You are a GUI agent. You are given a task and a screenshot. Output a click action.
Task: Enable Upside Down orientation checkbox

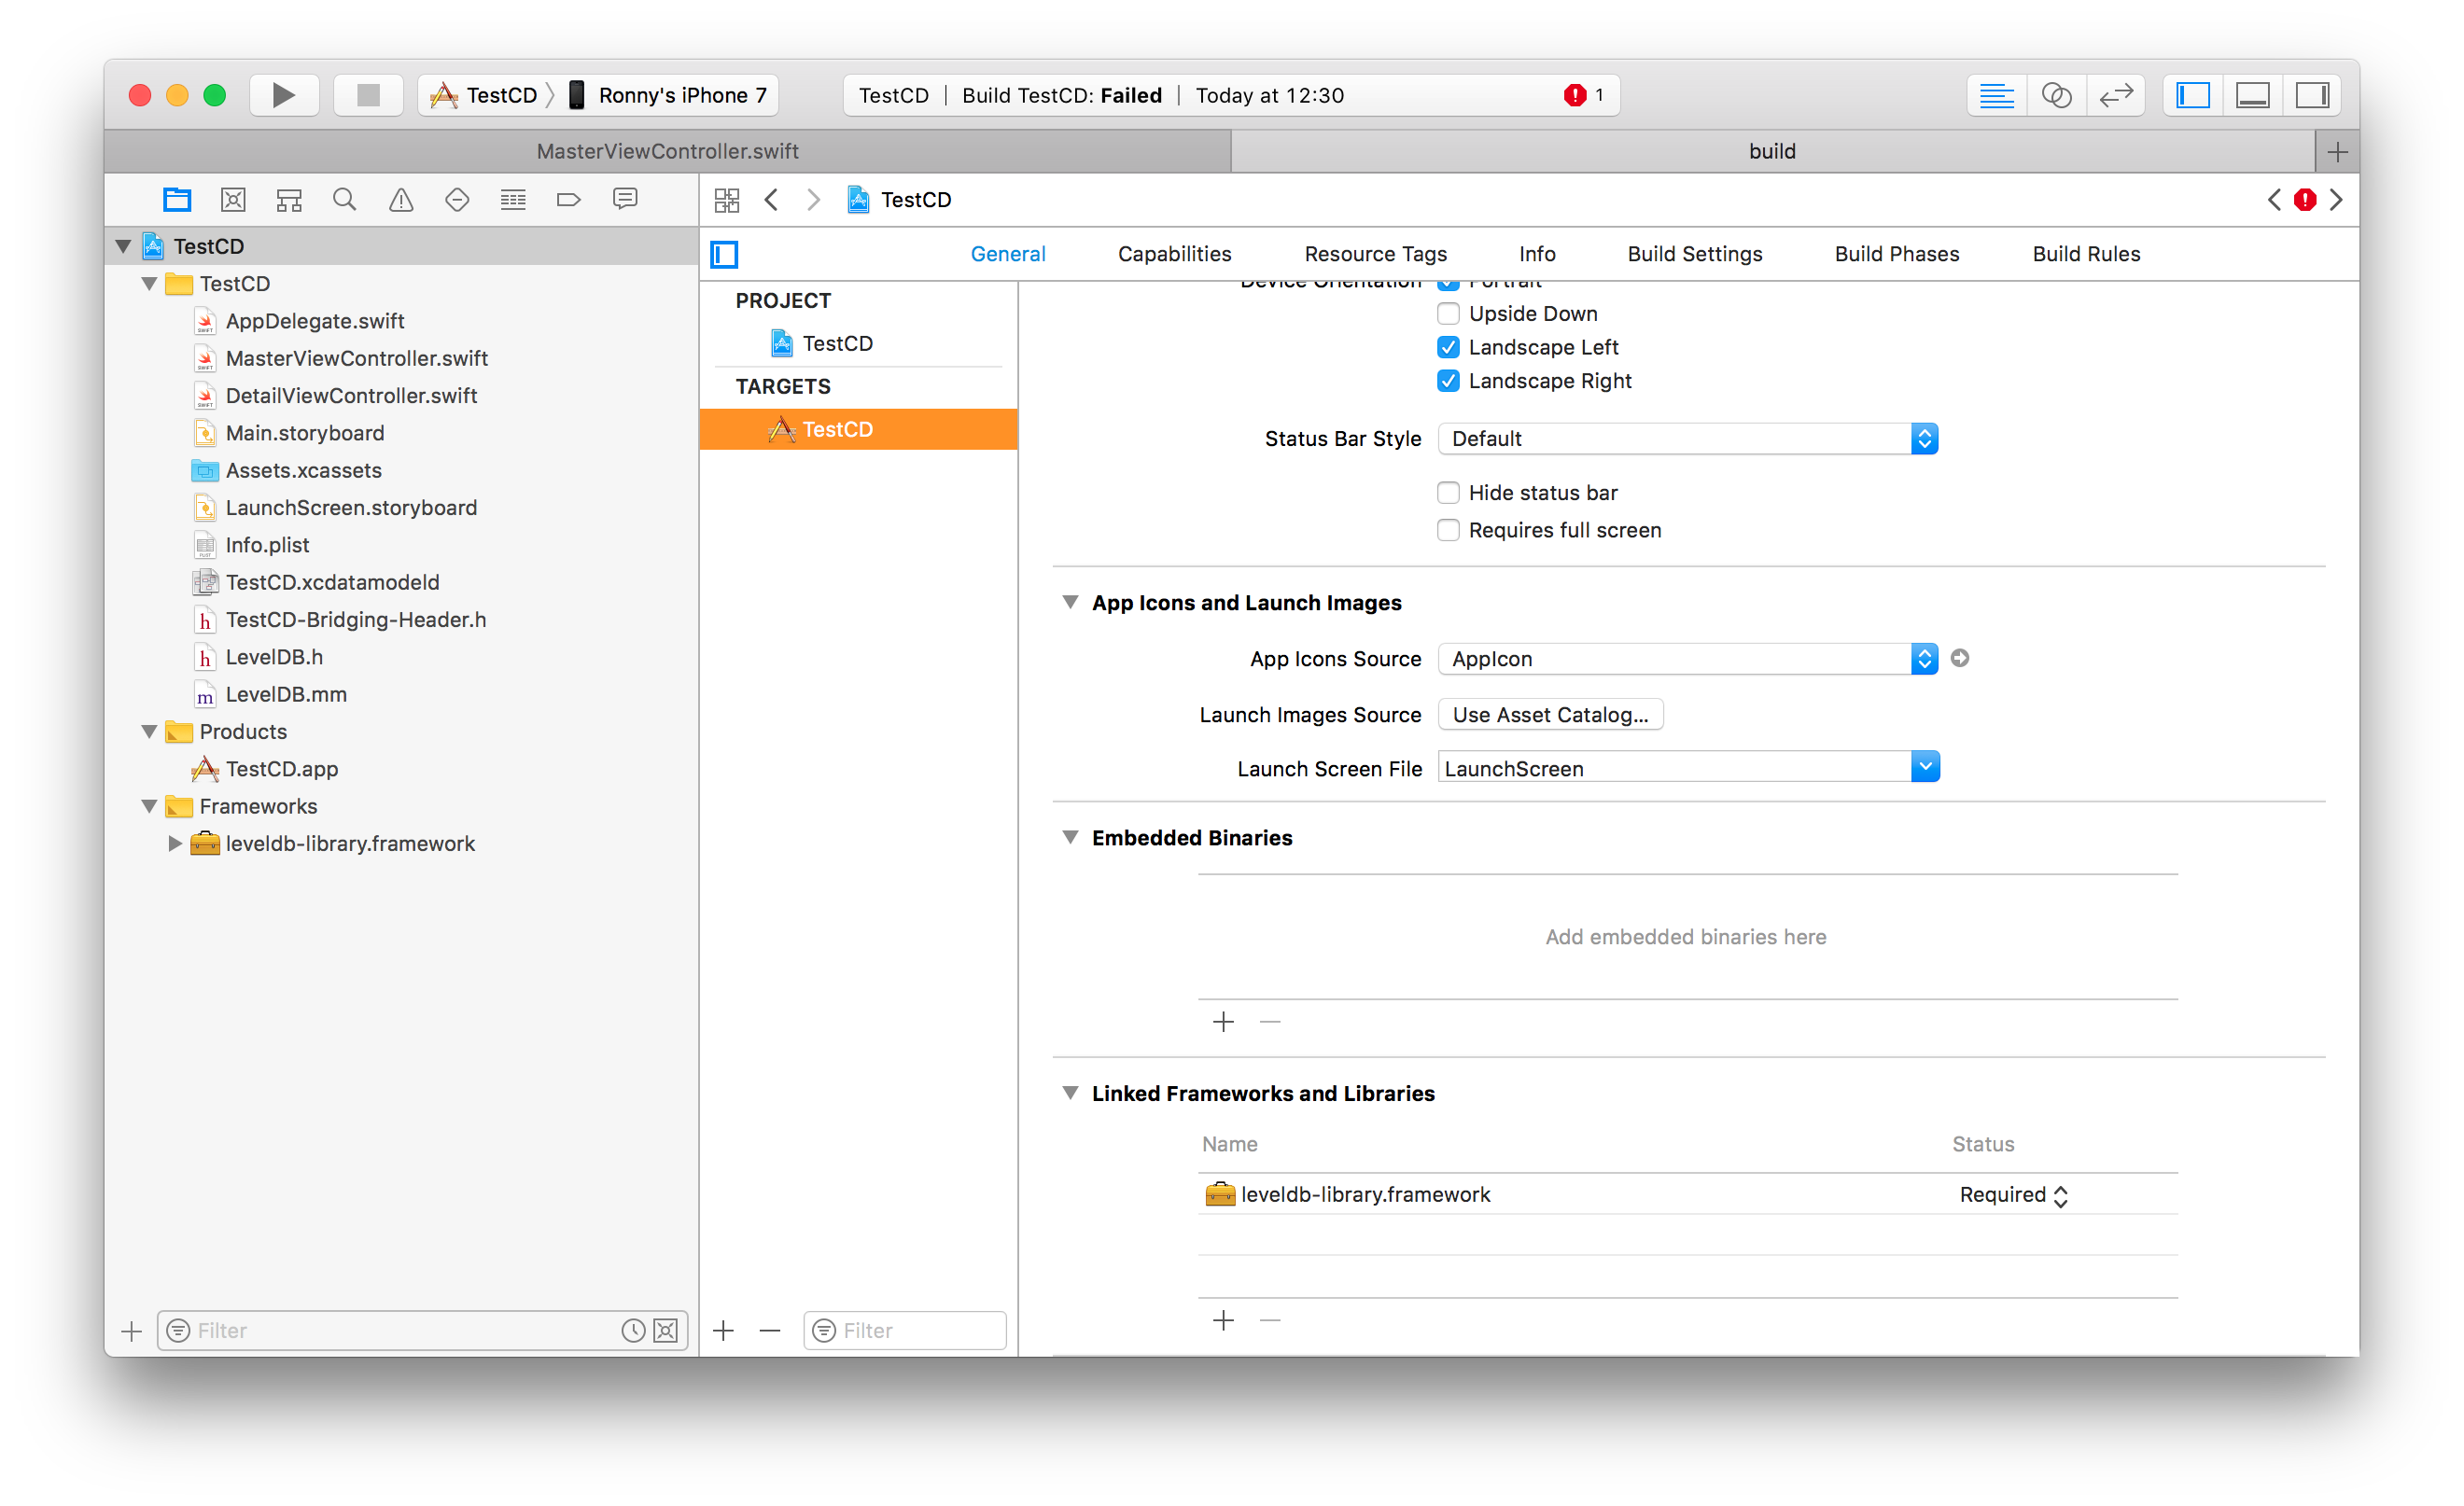(1448, 314)
